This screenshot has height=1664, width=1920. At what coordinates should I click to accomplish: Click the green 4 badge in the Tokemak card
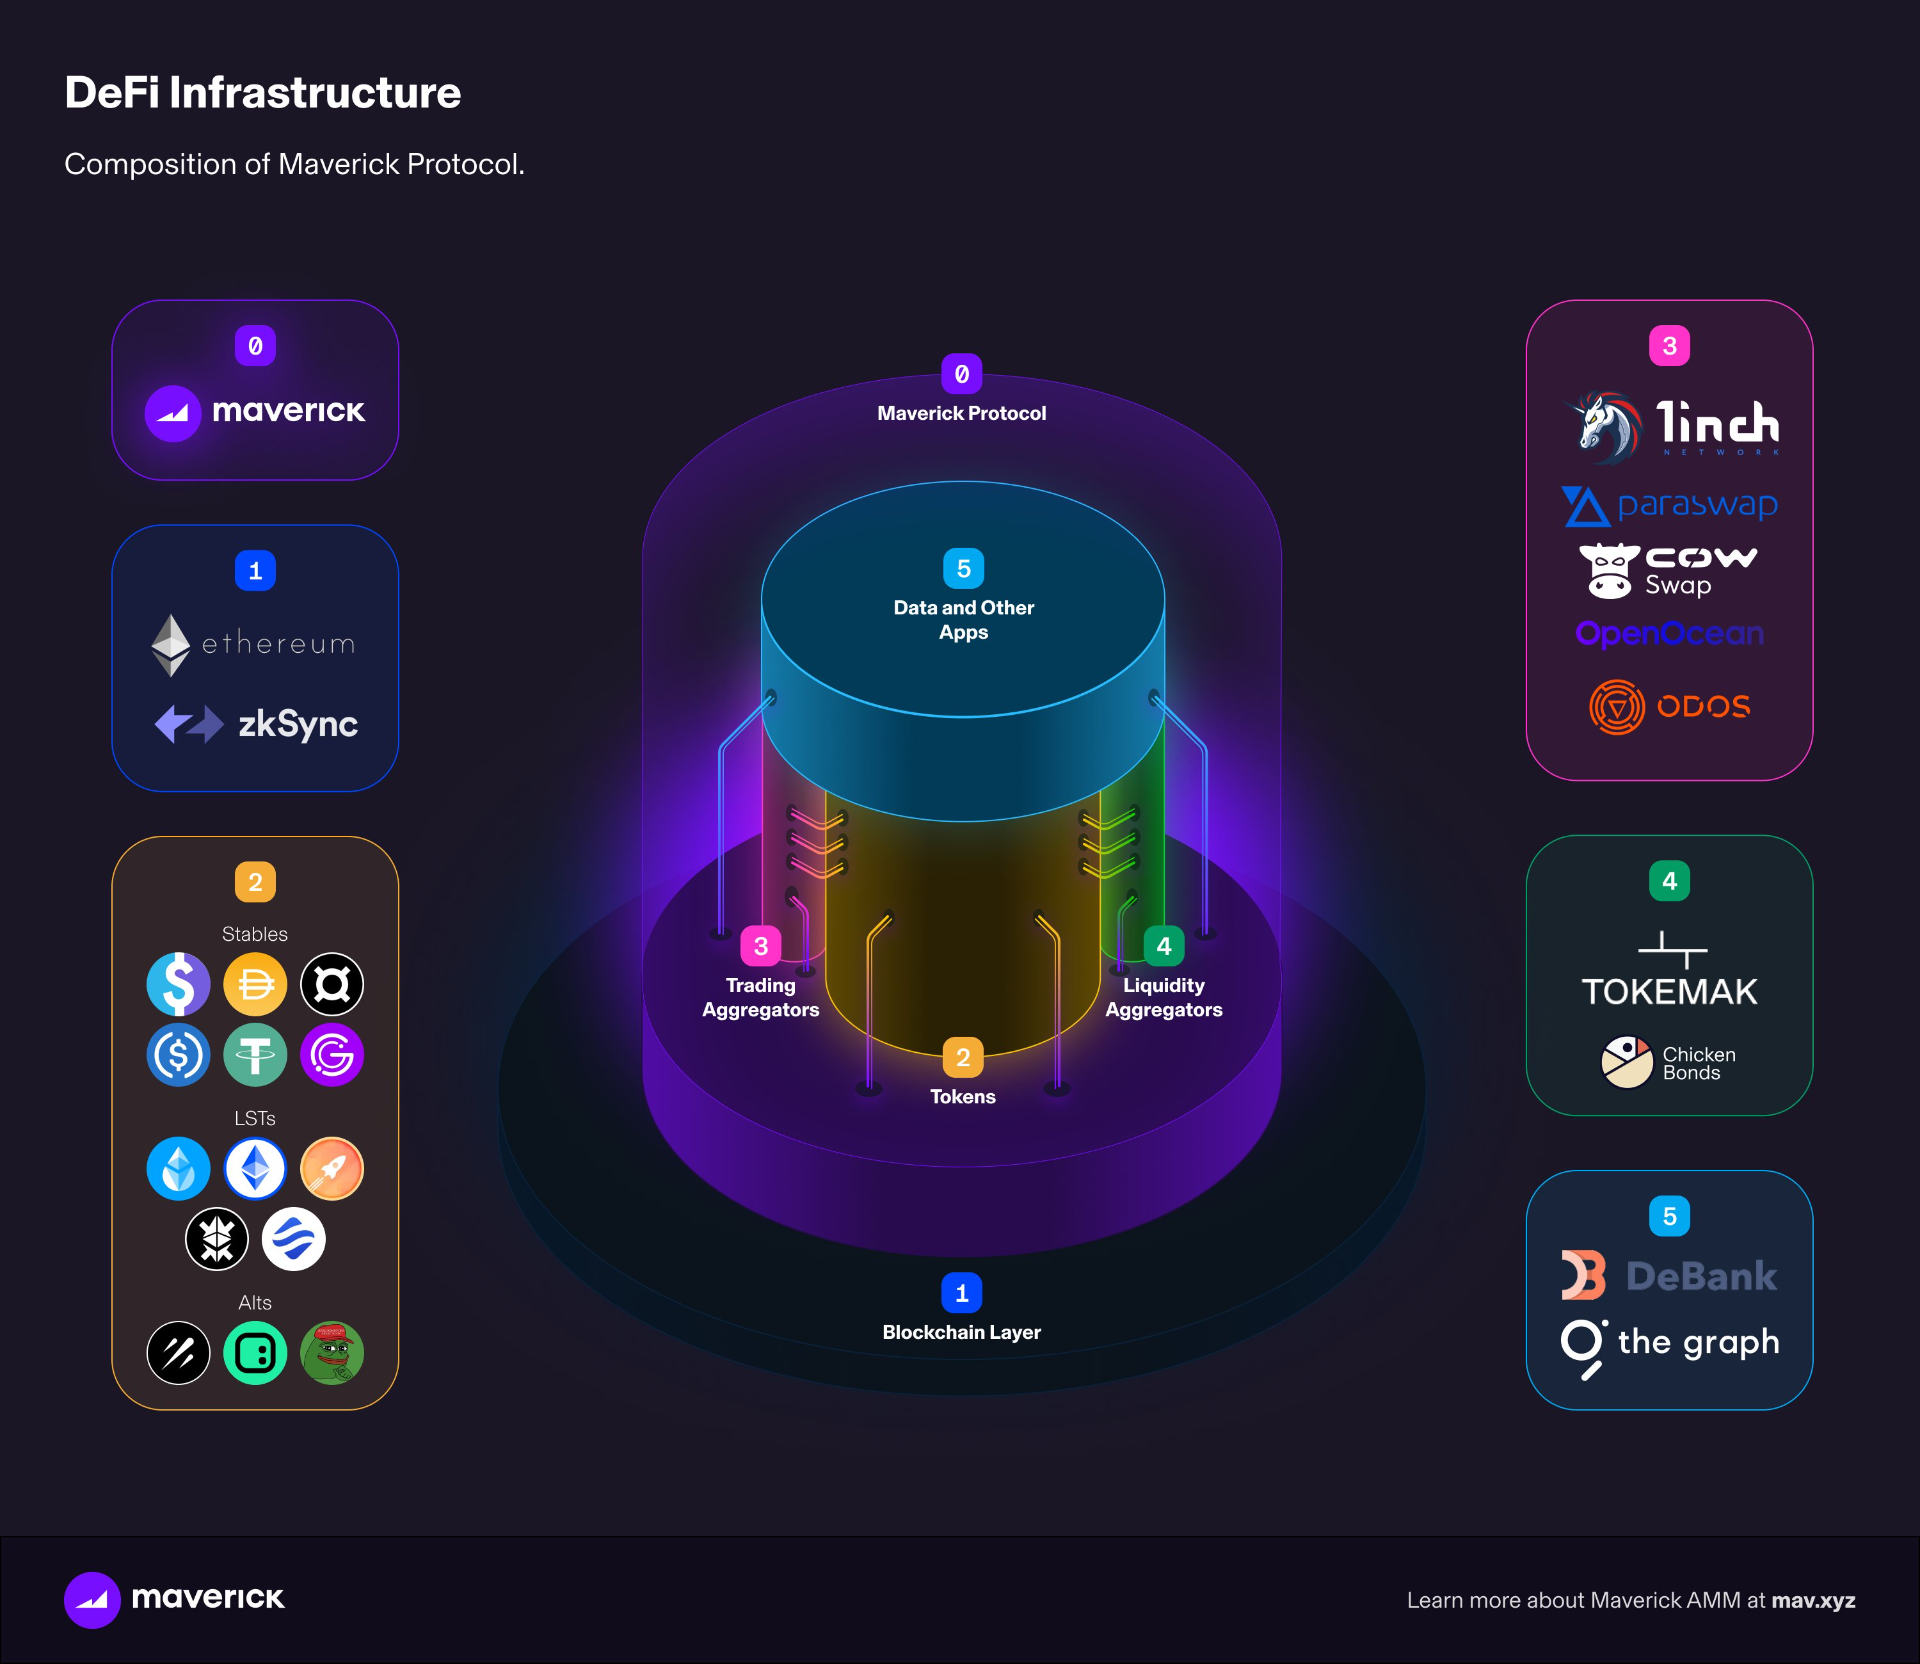tap(1670, 881)
